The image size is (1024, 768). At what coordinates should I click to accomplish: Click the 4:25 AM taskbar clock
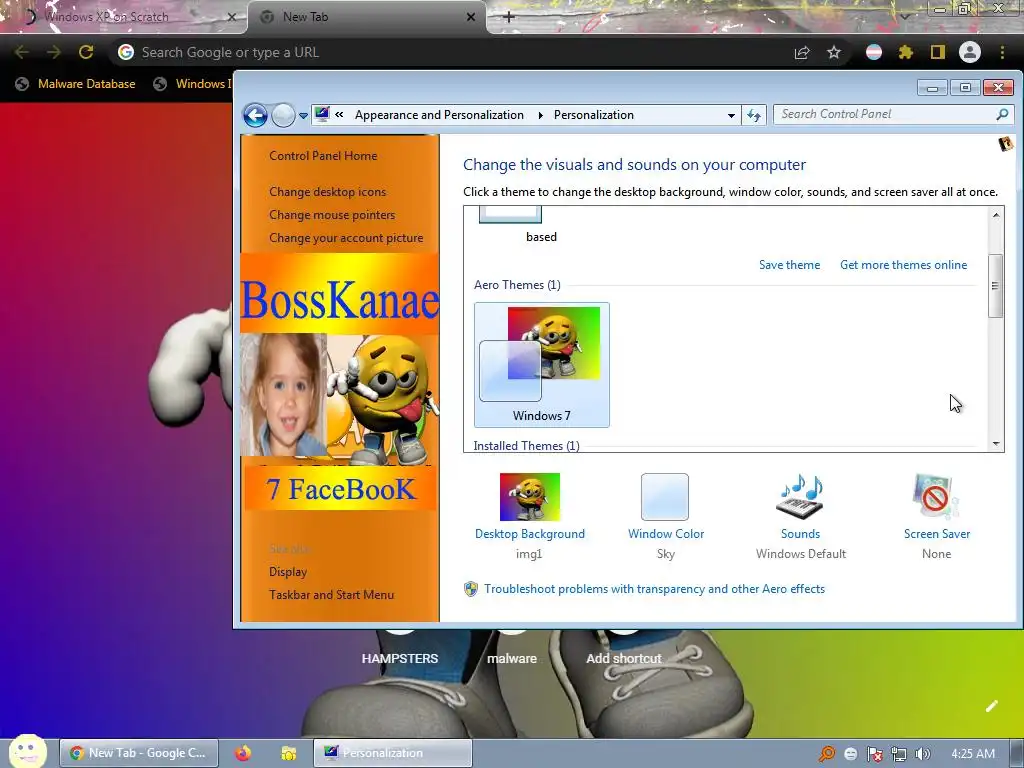(x=972, y=754)
